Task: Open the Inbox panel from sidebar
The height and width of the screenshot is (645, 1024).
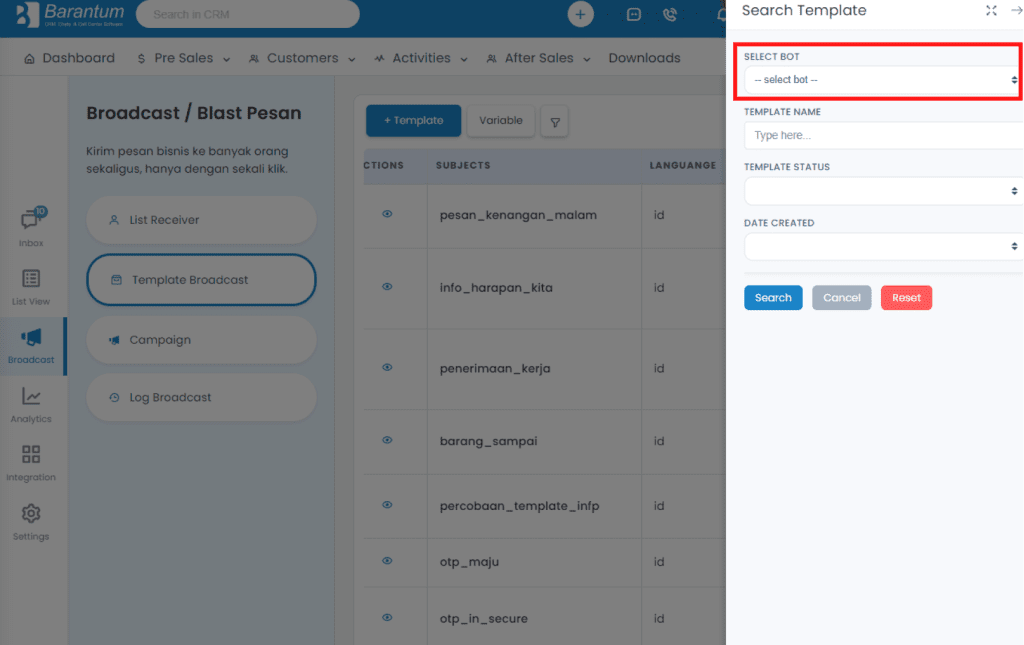Action: [x=31, y=227]
